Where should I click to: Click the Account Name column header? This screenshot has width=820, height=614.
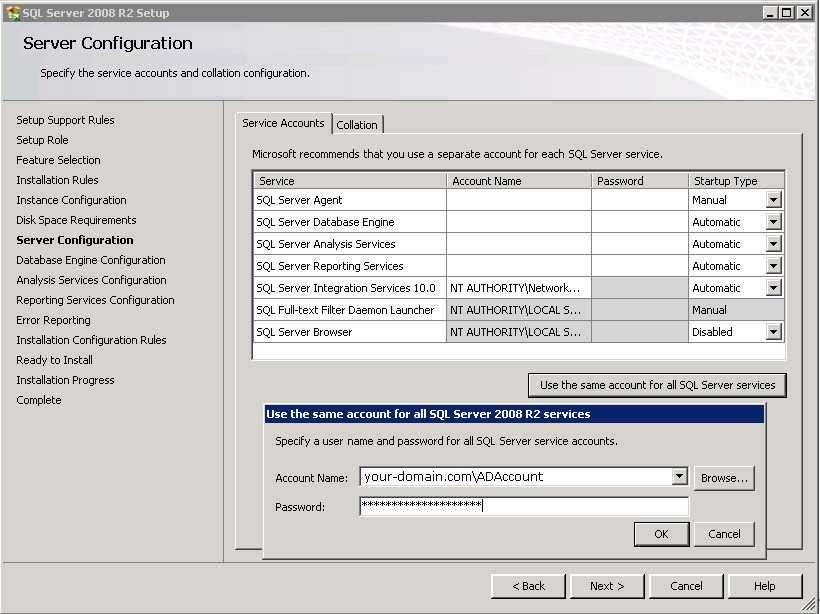[519, 181]
